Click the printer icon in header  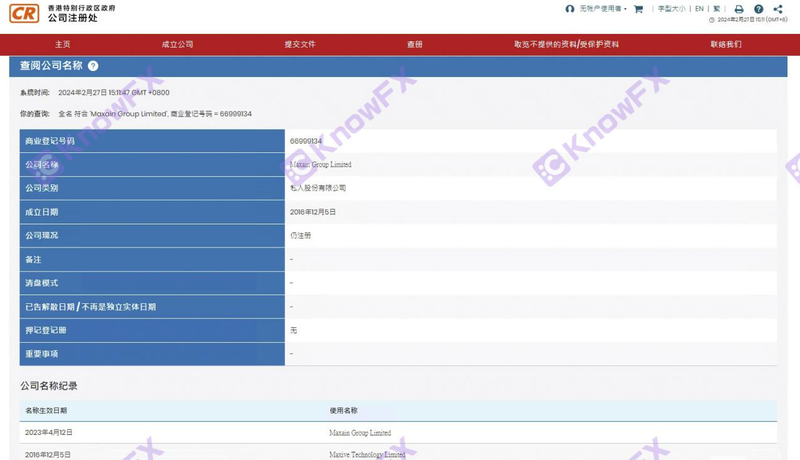coord(738,9)
